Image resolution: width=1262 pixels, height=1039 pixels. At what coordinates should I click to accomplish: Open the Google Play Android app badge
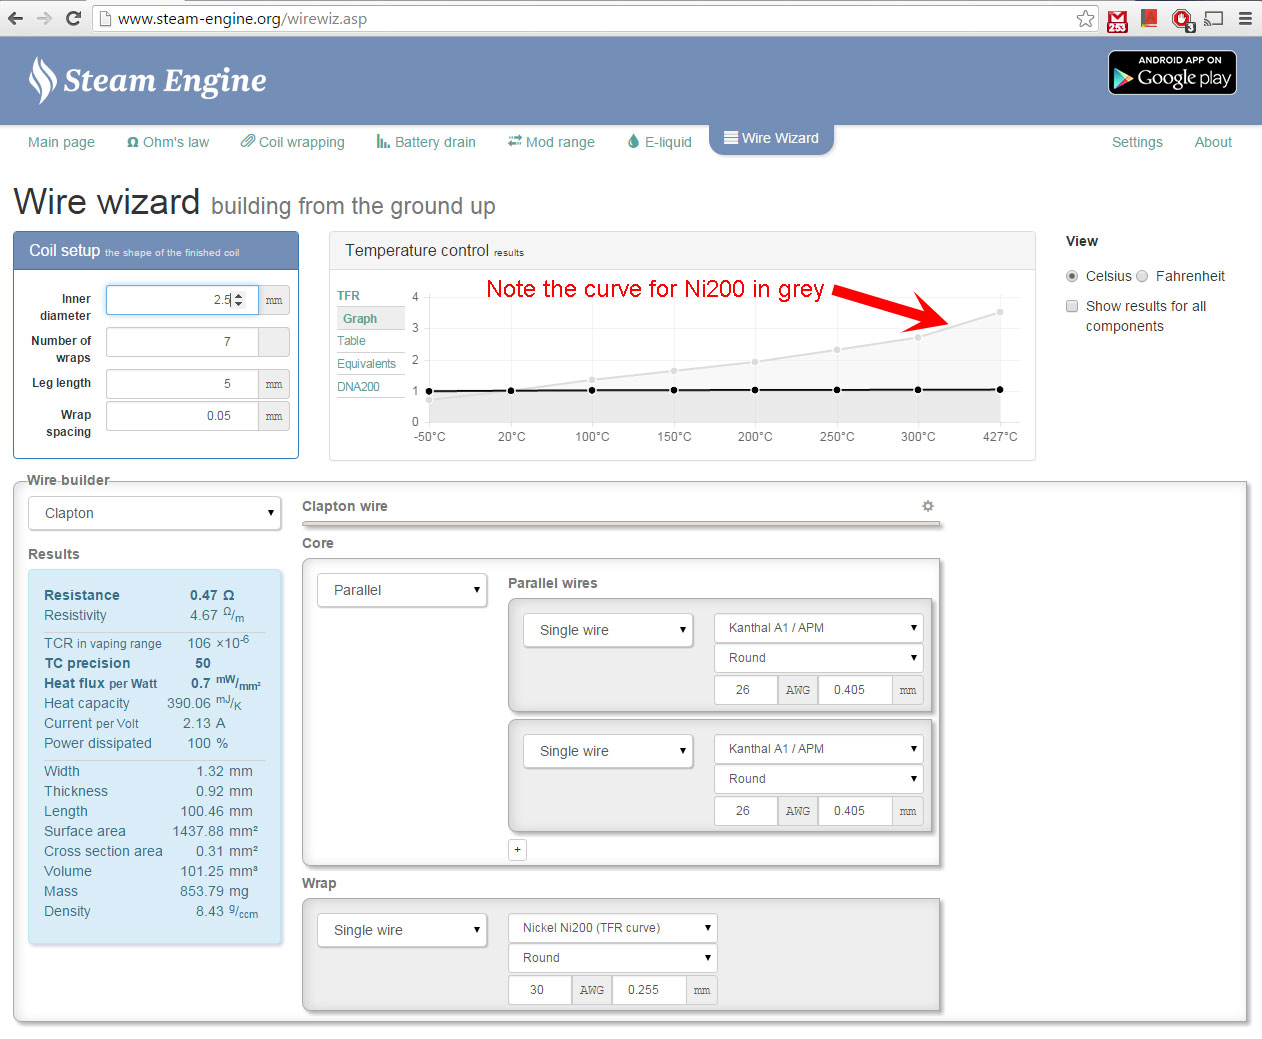[x=1172, y=73]
